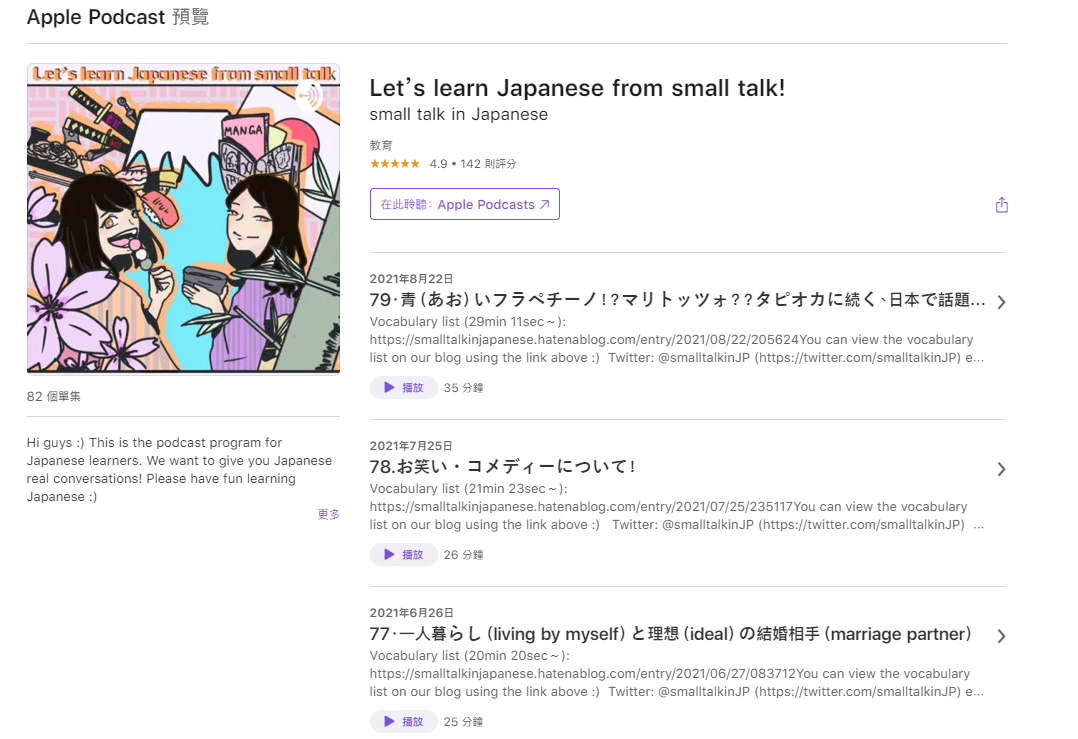Show more podcast description via 更多
The width and height of the screenshot is (1078, 739).
tap(329, 514)
